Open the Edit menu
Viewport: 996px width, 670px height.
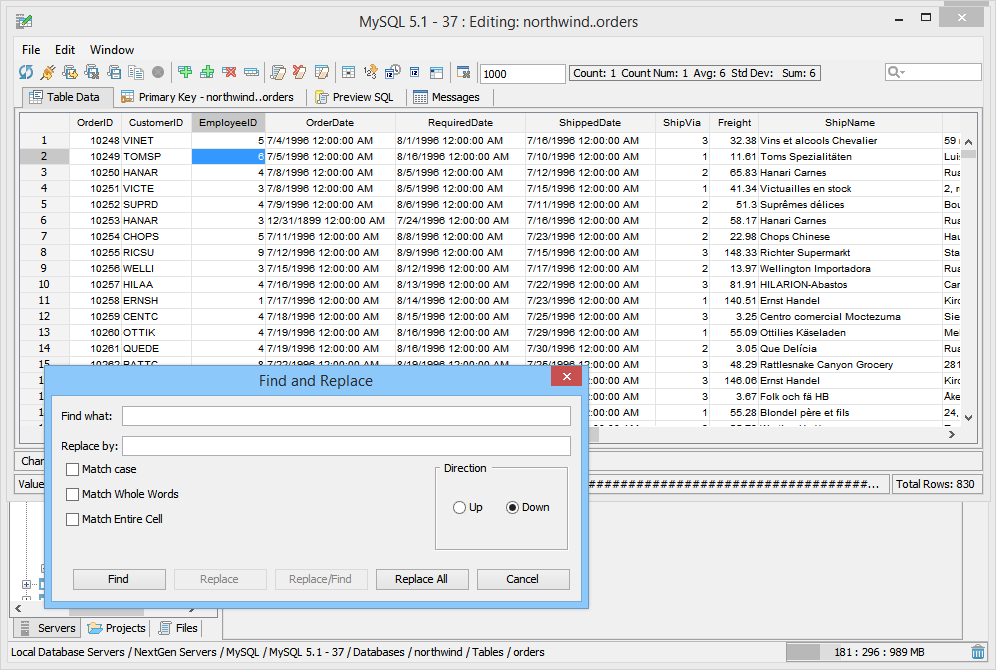(x=65, y=50)
